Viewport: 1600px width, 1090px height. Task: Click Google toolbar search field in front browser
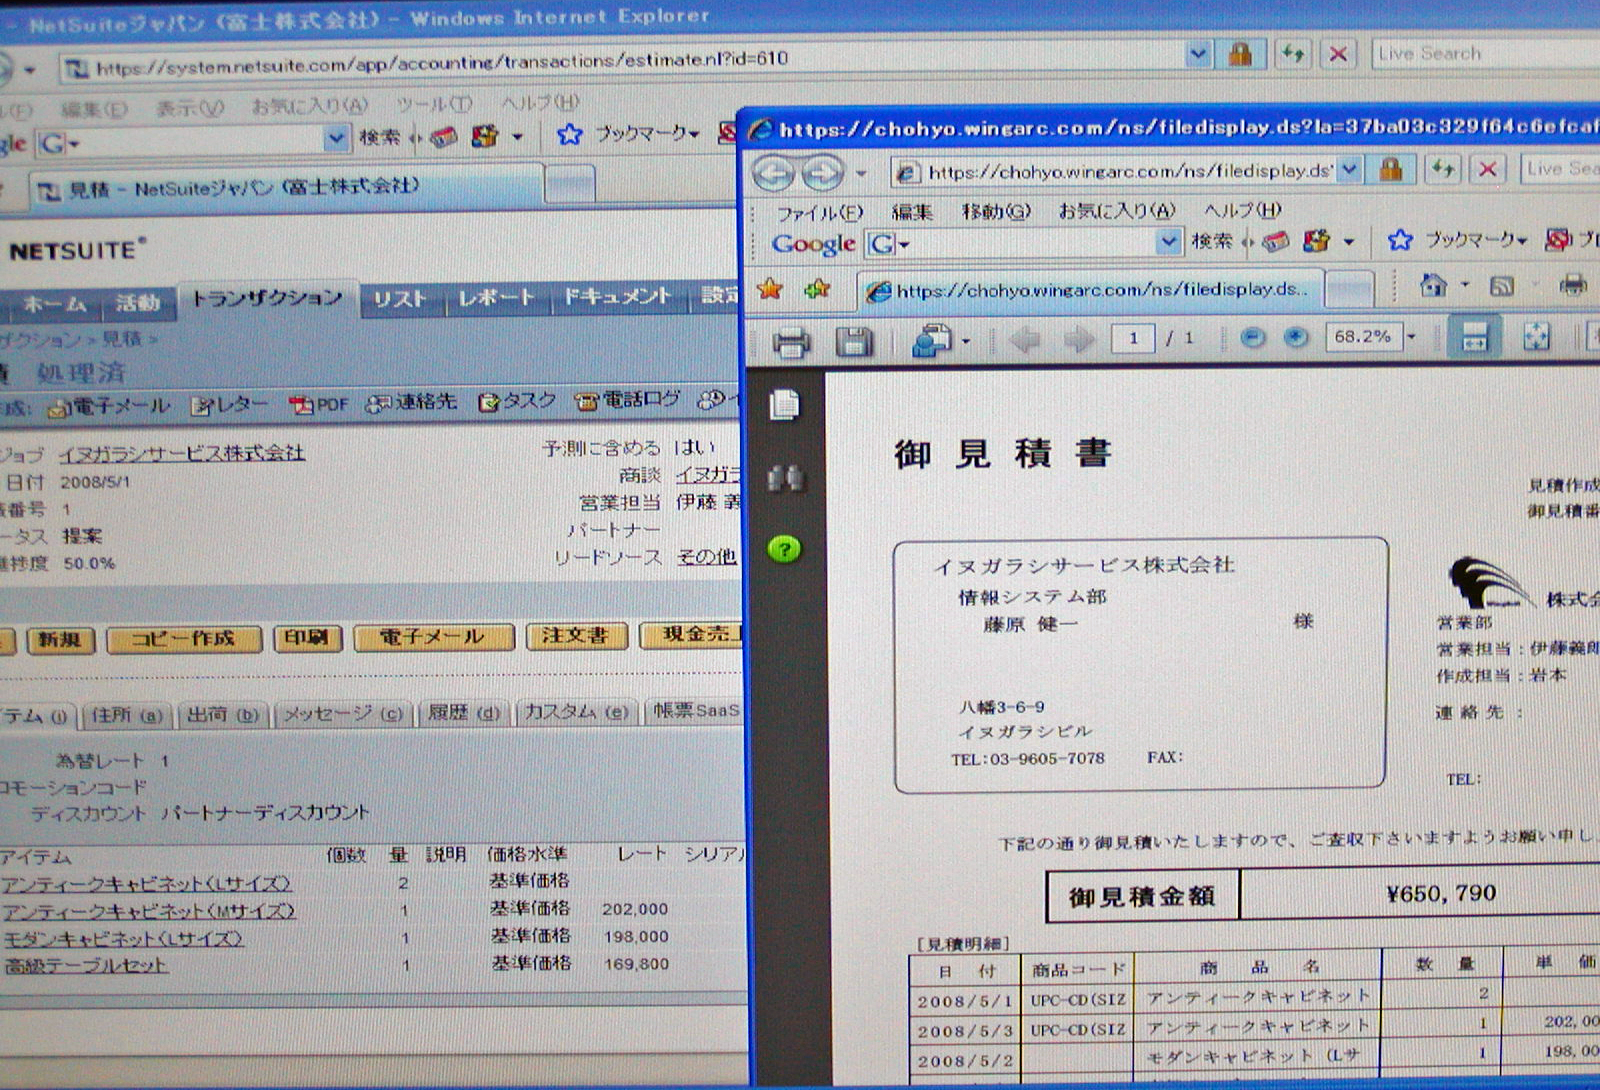pyautogui.click(x=1012, y=242)
